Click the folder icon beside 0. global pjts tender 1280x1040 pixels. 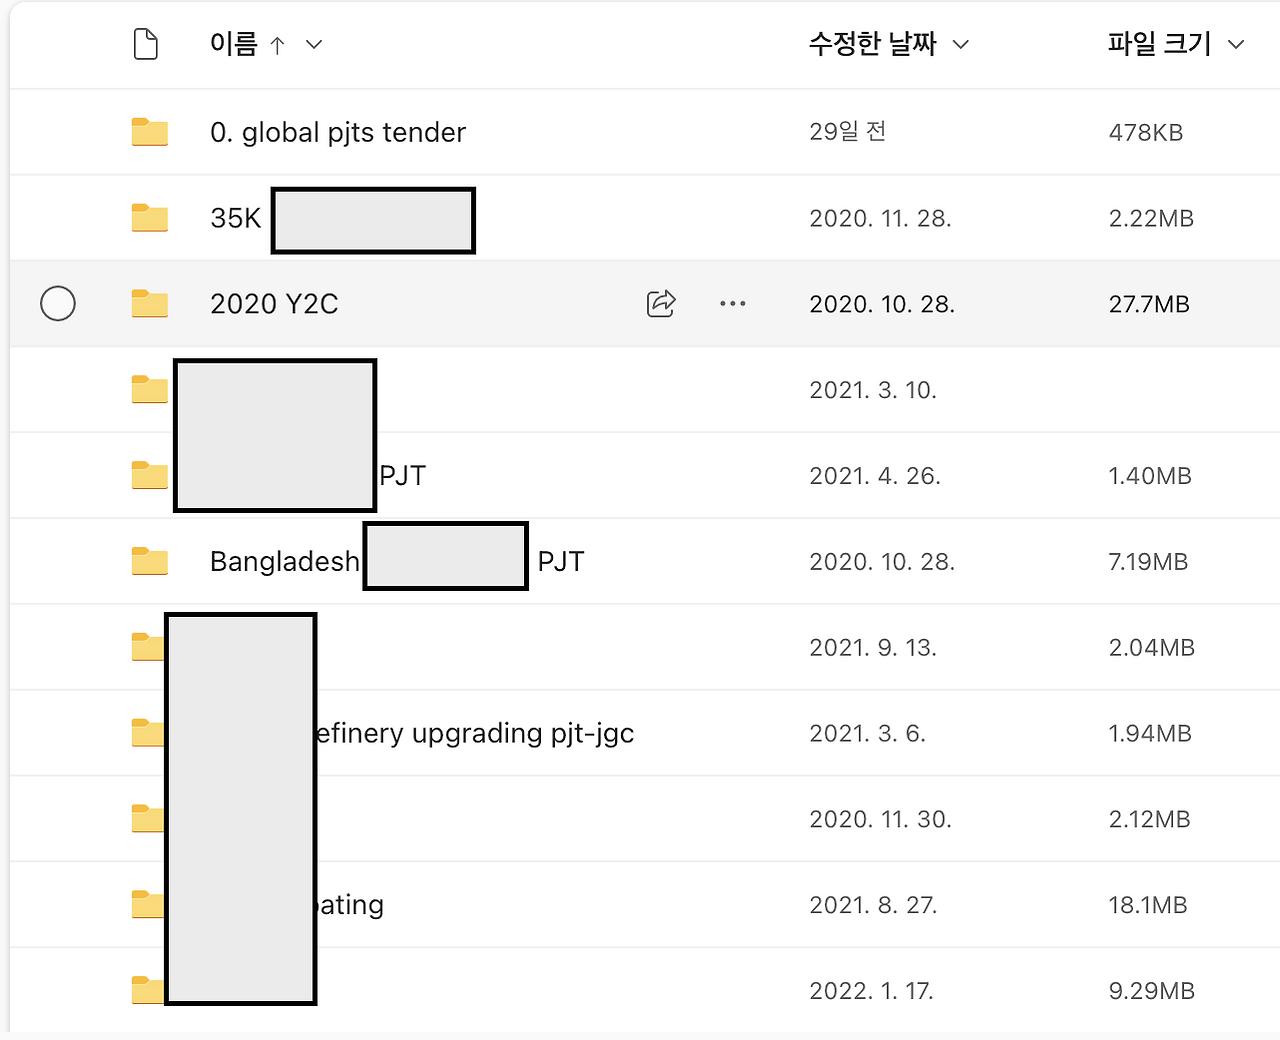pos(149,131)
